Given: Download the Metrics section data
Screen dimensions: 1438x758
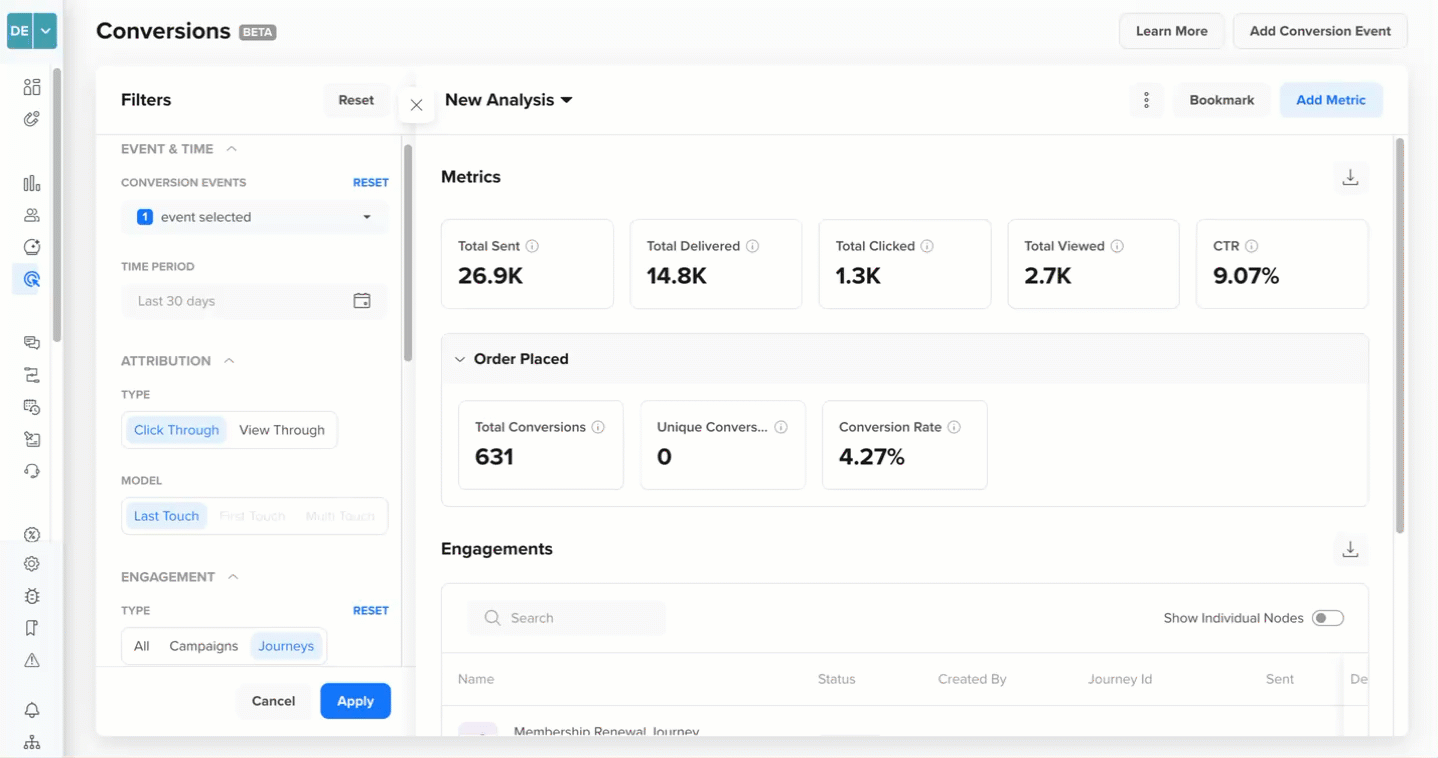Looking at the screenshot, I should point(1350,177).
